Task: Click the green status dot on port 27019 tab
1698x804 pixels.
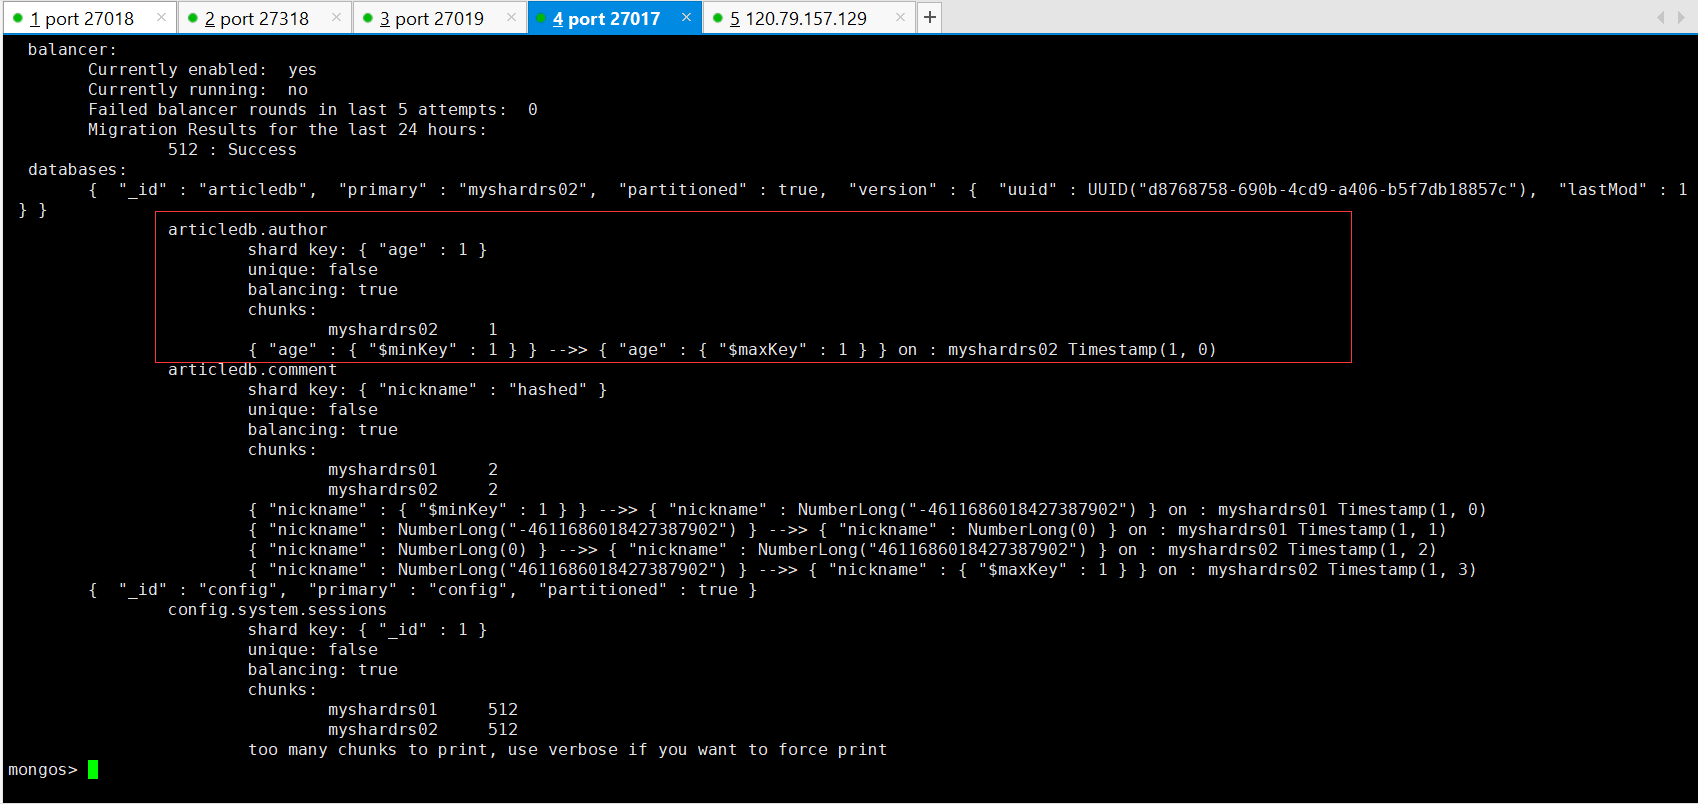Action: [x=368, y=18]
